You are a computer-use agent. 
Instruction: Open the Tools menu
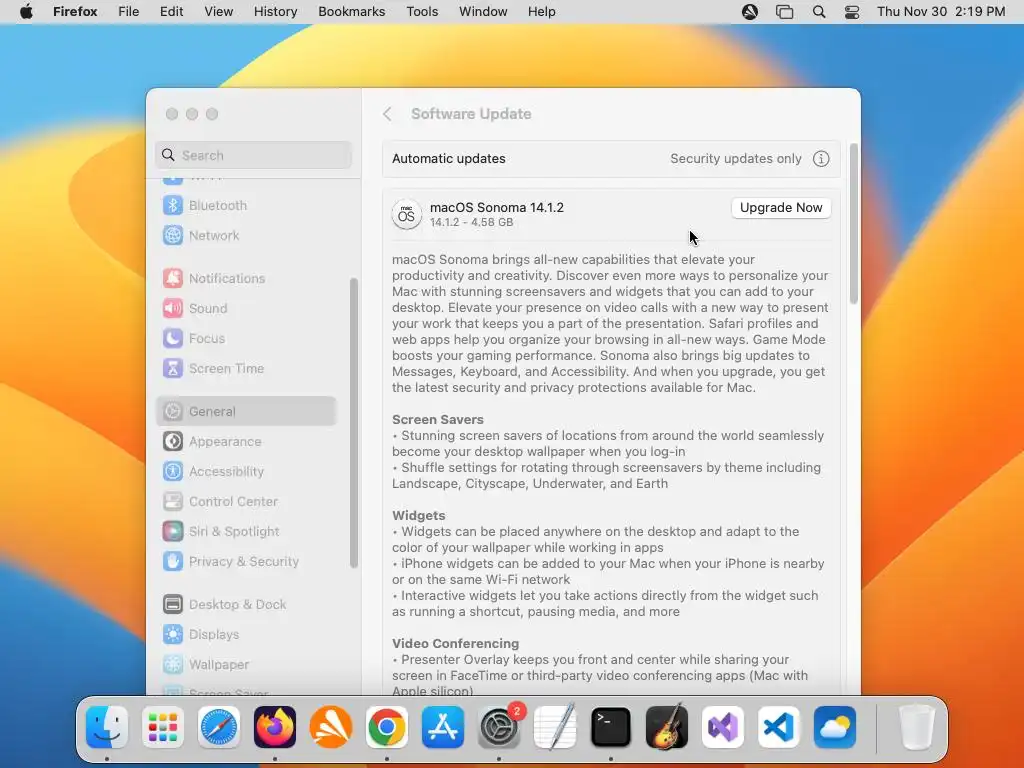423,12
